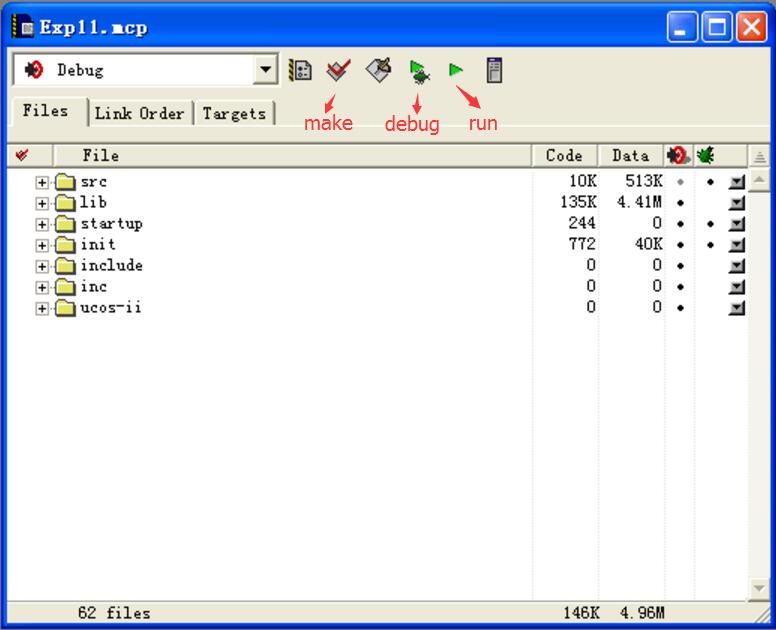
Task: Click the header files popup column icon
Action: tap(760, 157)
